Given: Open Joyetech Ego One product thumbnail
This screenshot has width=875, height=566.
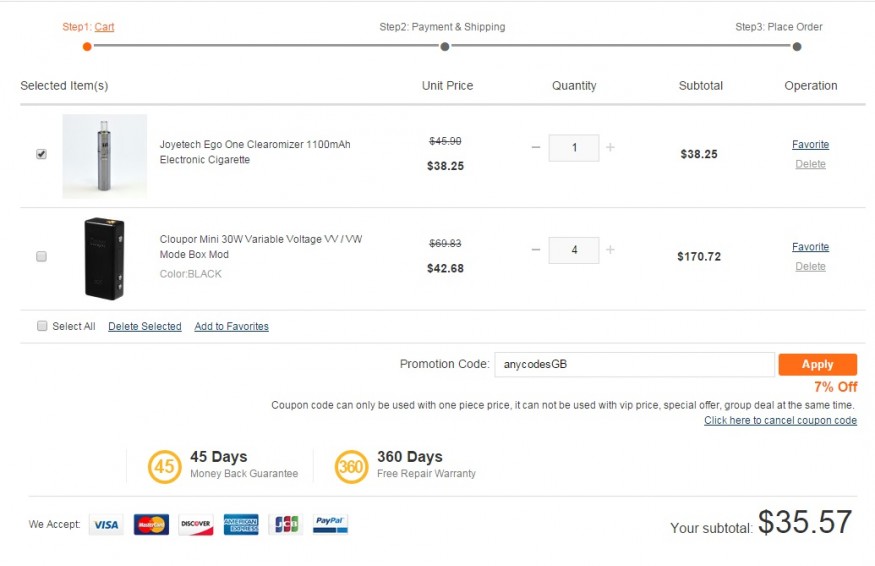Looking at the screenshot, I should click(104, 156).
